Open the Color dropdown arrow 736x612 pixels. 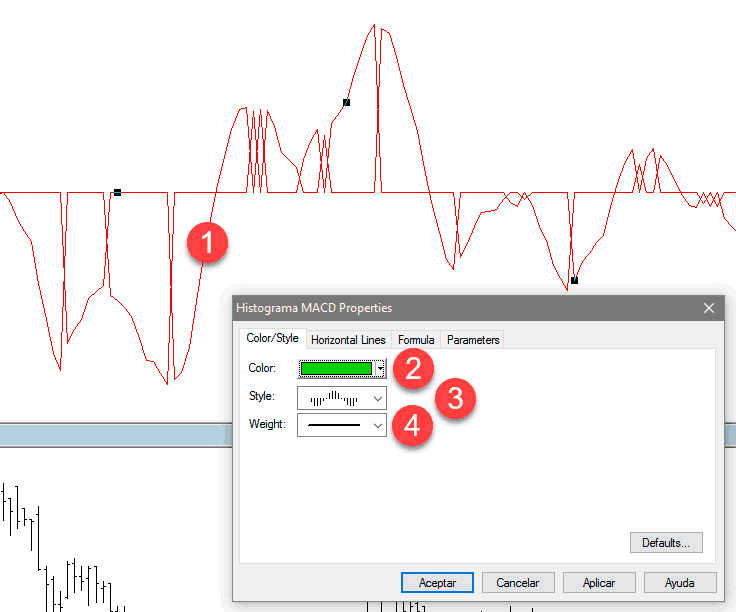pyautogui.click(x=380, y=368)
